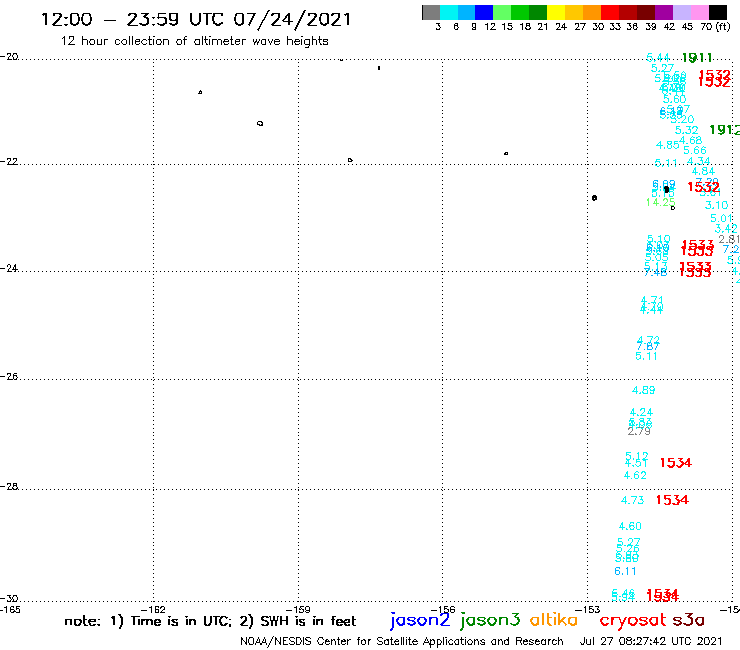Image resolution: width=740 pixels, height=650 pixels.
Task: Click the blue wave height value '6.11'
Action: pos(625,572)
